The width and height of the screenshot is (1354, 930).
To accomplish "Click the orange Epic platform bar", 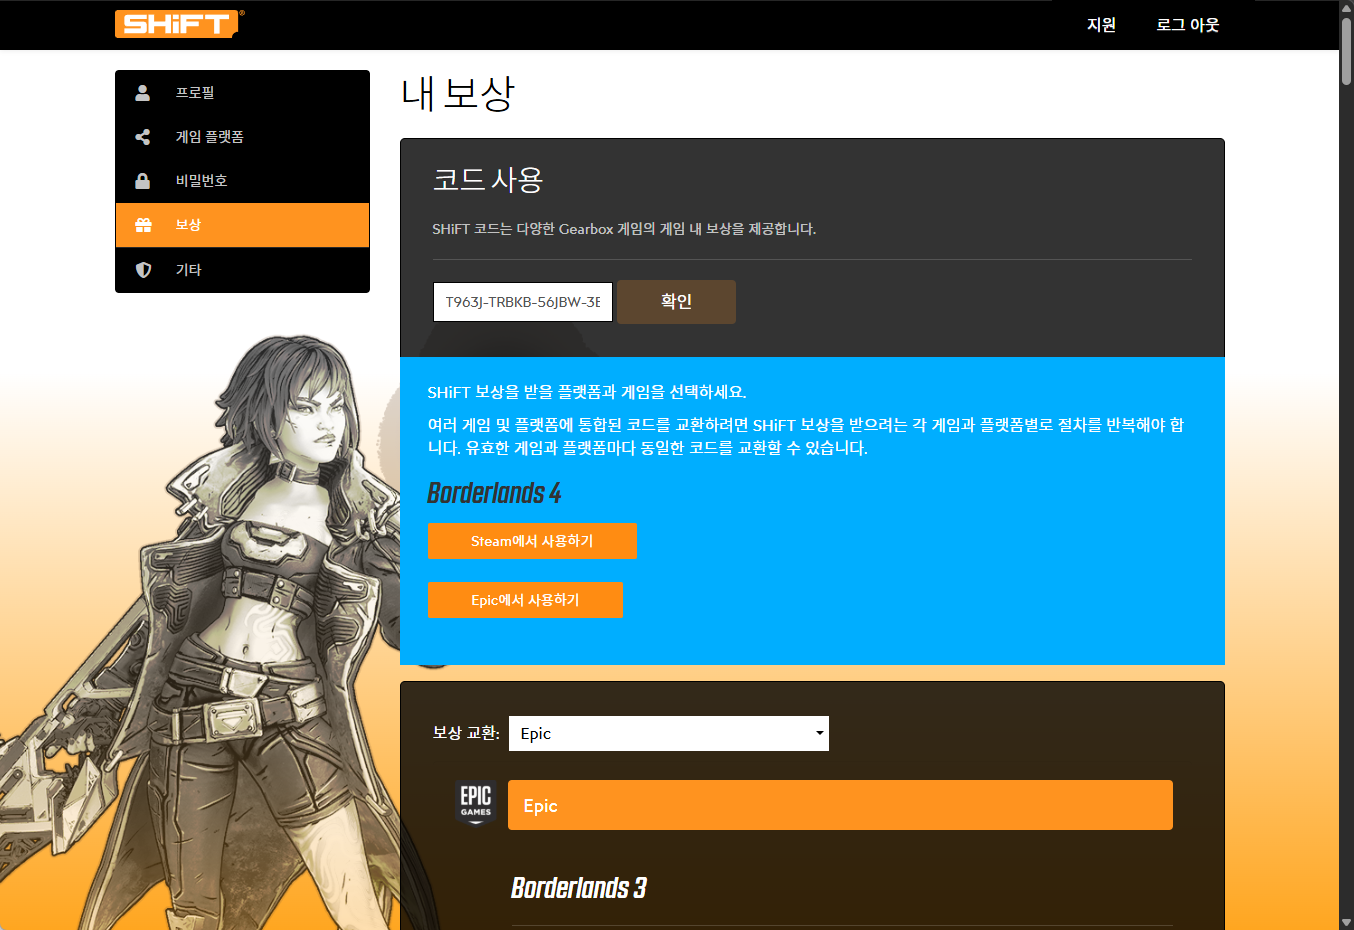I will pyautogui.click(x=840, y=805).
